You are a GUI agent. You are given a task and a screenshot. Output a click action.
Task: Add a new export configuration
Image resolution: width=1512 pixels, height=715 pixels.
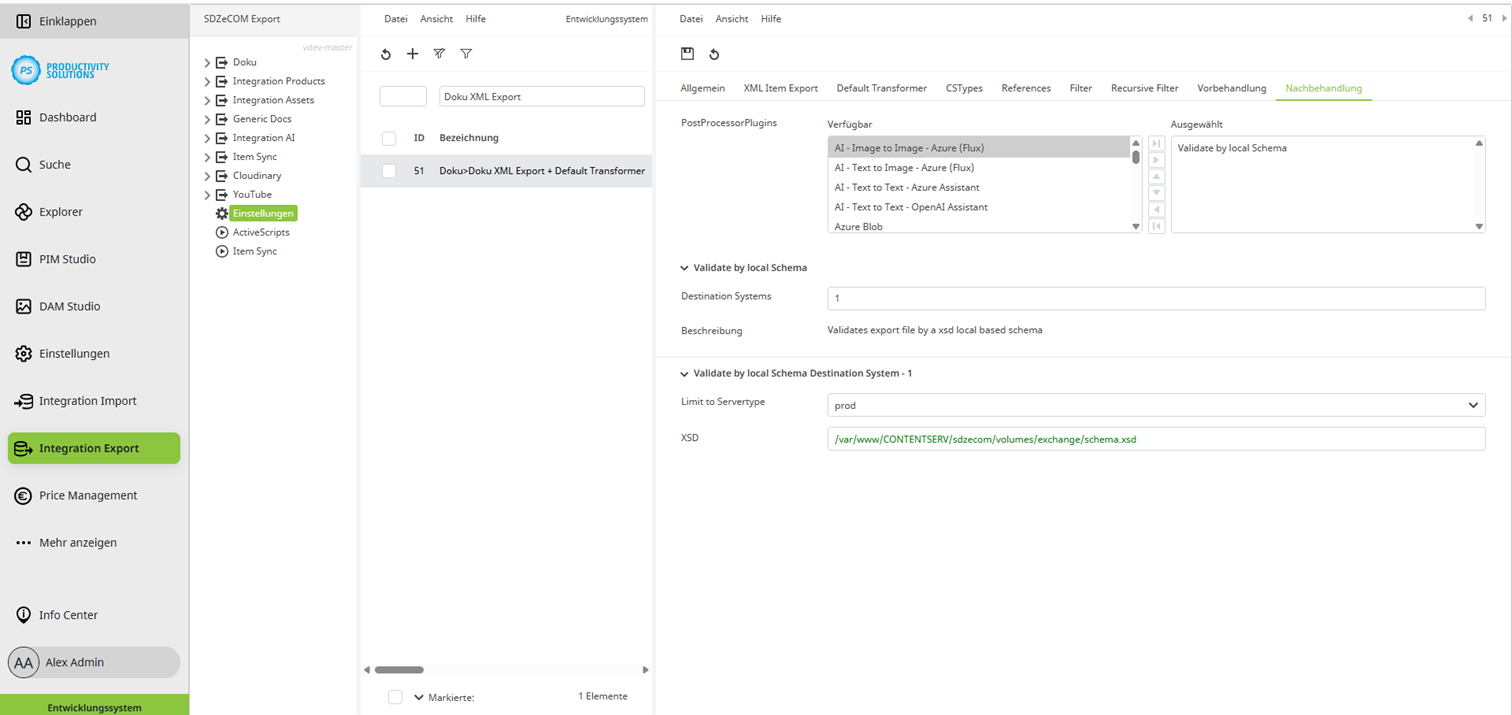coord(413,54)
